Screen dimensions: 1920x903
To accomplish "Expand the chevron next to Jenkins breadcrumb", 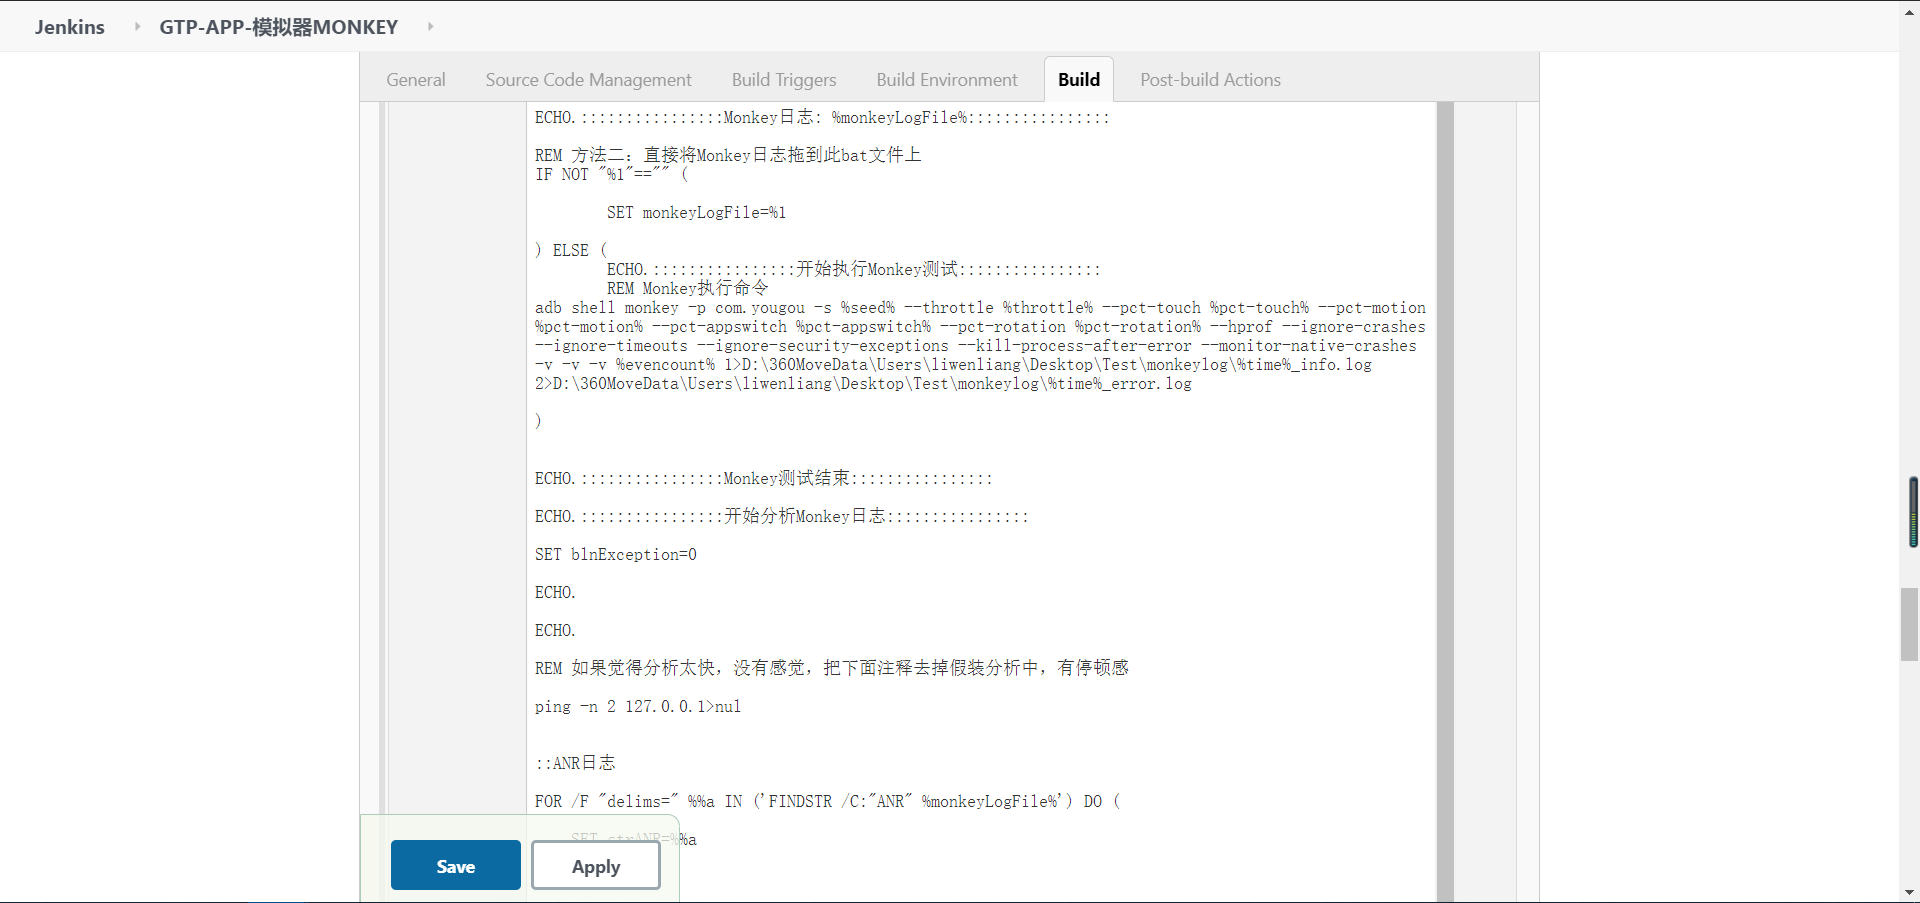I will click(136, 27).
